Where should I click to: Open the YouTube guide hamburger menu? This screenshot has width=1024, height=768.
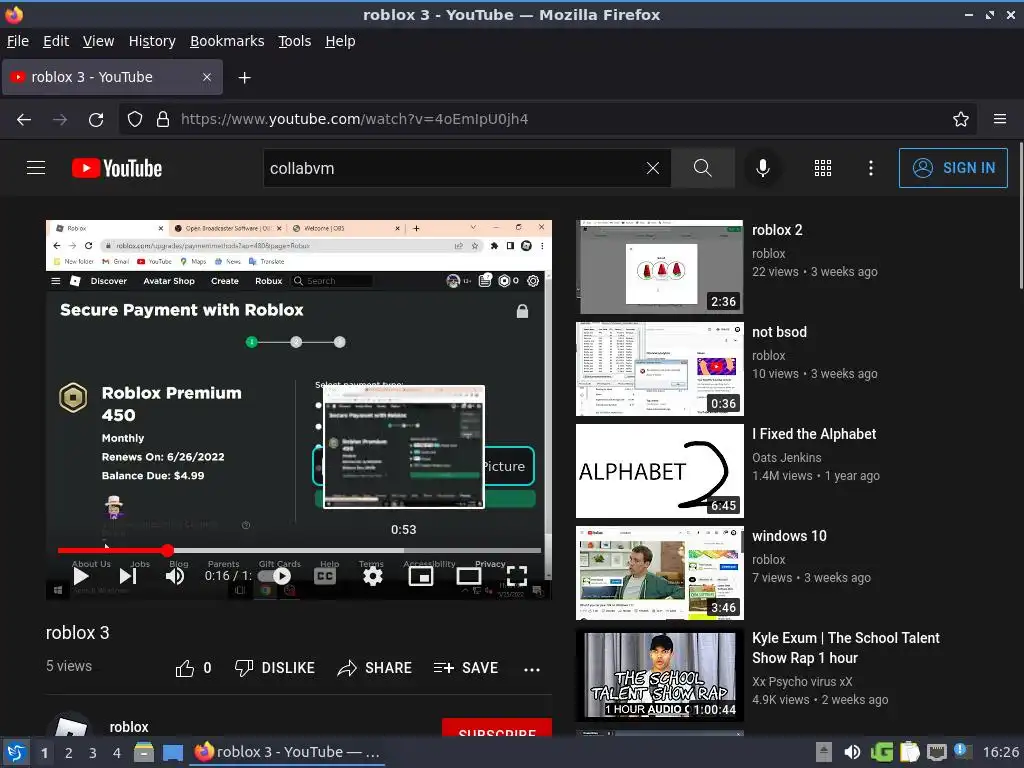36,168
